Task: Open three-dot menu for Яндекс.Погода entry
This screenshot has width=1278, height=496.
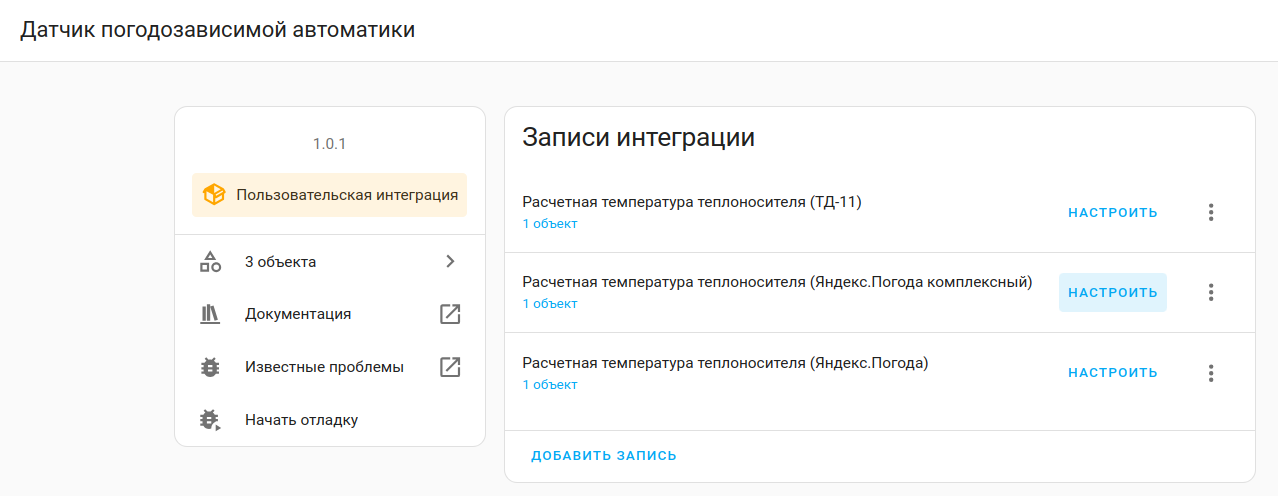Action: [1211, 373]
